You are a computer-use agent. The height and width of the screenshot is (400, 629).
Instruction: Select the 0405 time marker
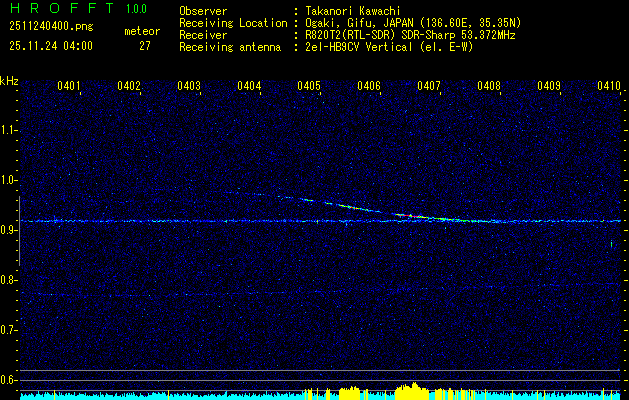pyautogui.click(x=309, y=87)
